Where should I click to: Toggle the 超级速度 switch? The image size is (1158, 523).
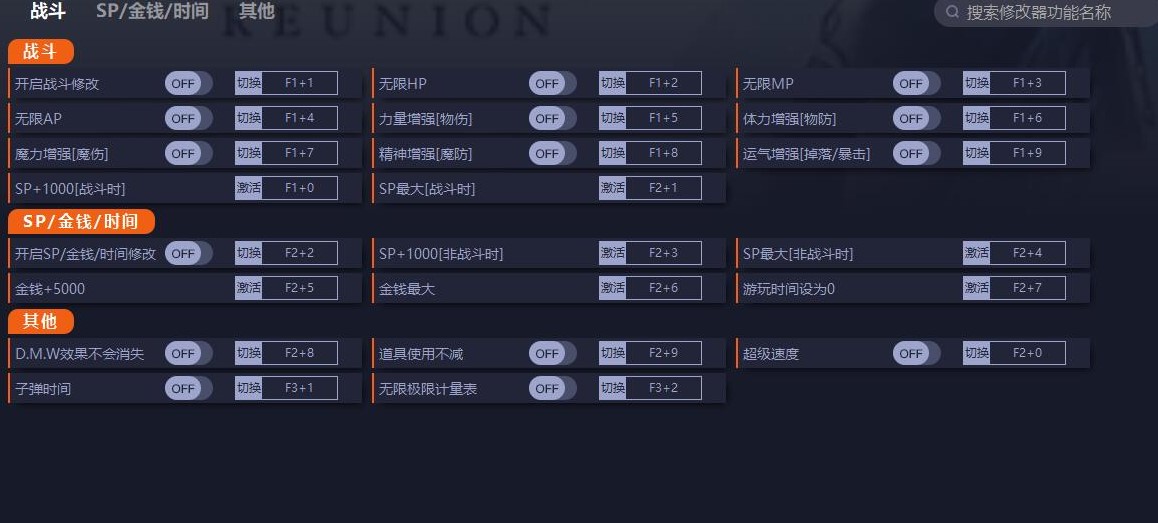[x=916, y=353]
